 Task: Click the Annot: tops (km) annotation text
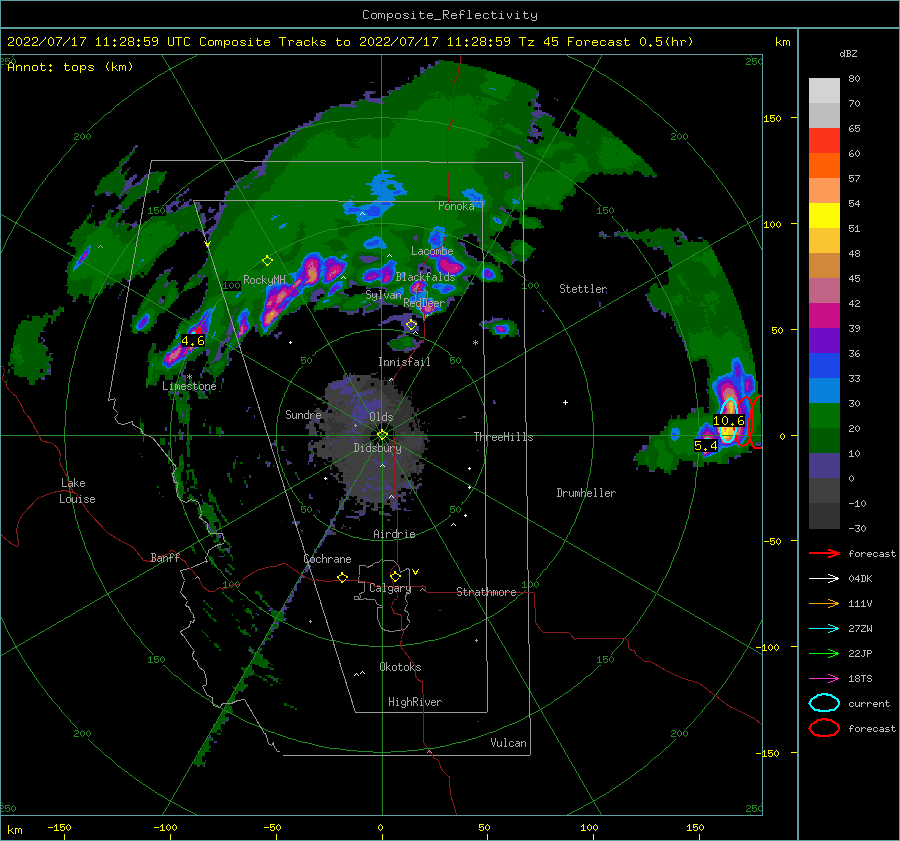(70, 67)
